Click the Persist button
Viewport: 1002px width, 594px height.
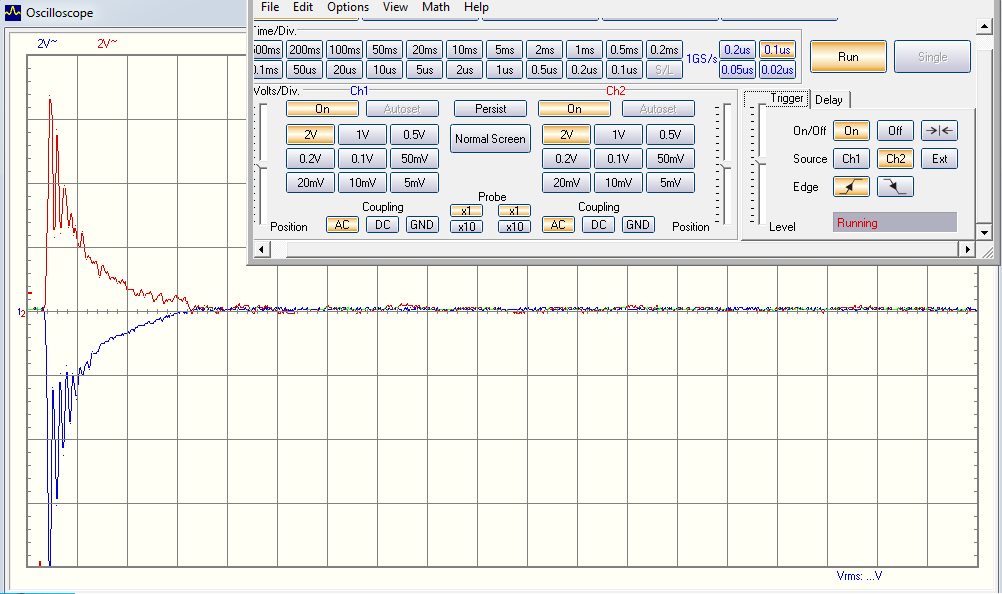(490, 109)
